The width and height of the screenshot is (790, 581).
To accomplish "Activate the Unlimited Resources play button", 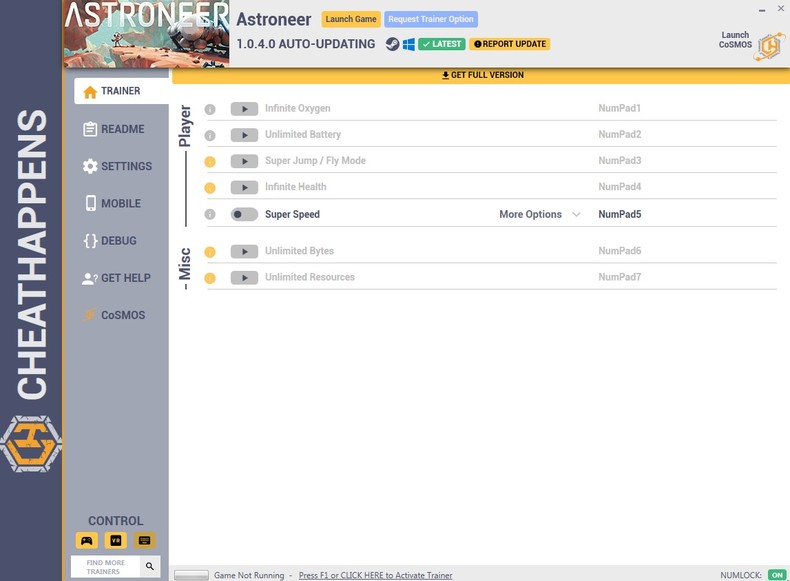I will coord(244,277).
